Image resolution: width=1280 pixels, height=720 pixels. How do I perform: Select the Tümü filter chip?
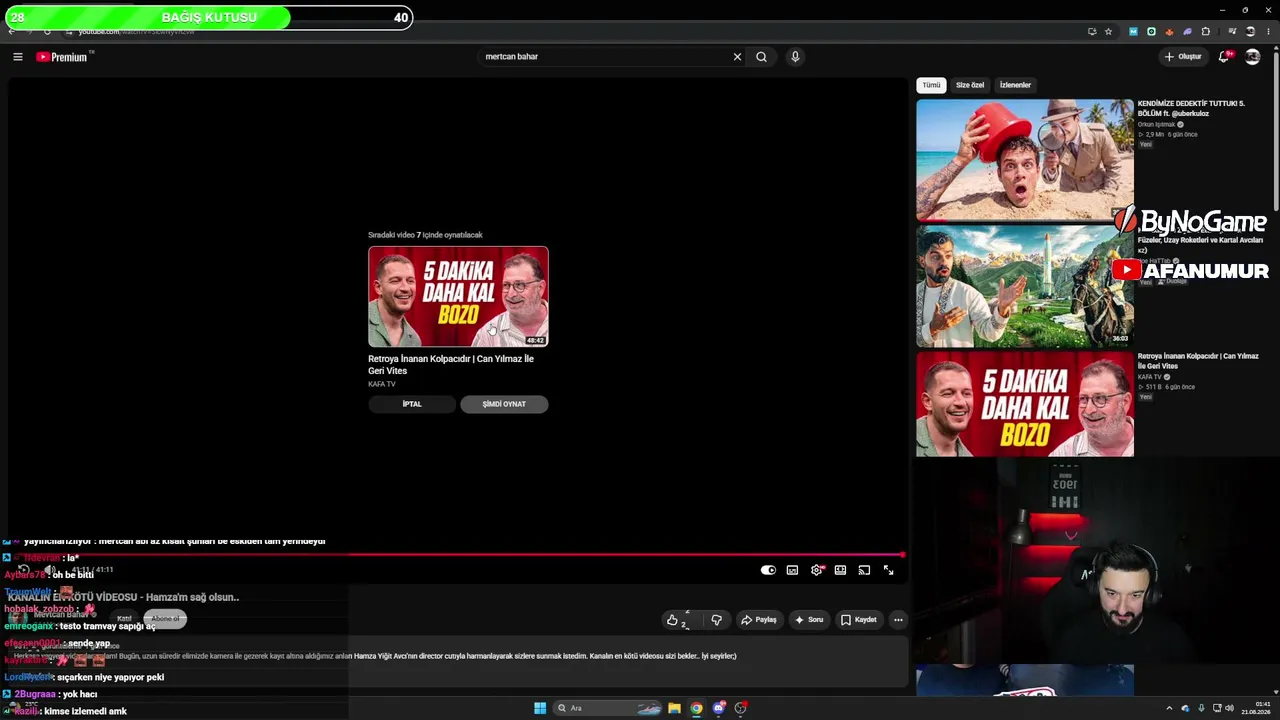click(931, 85)
